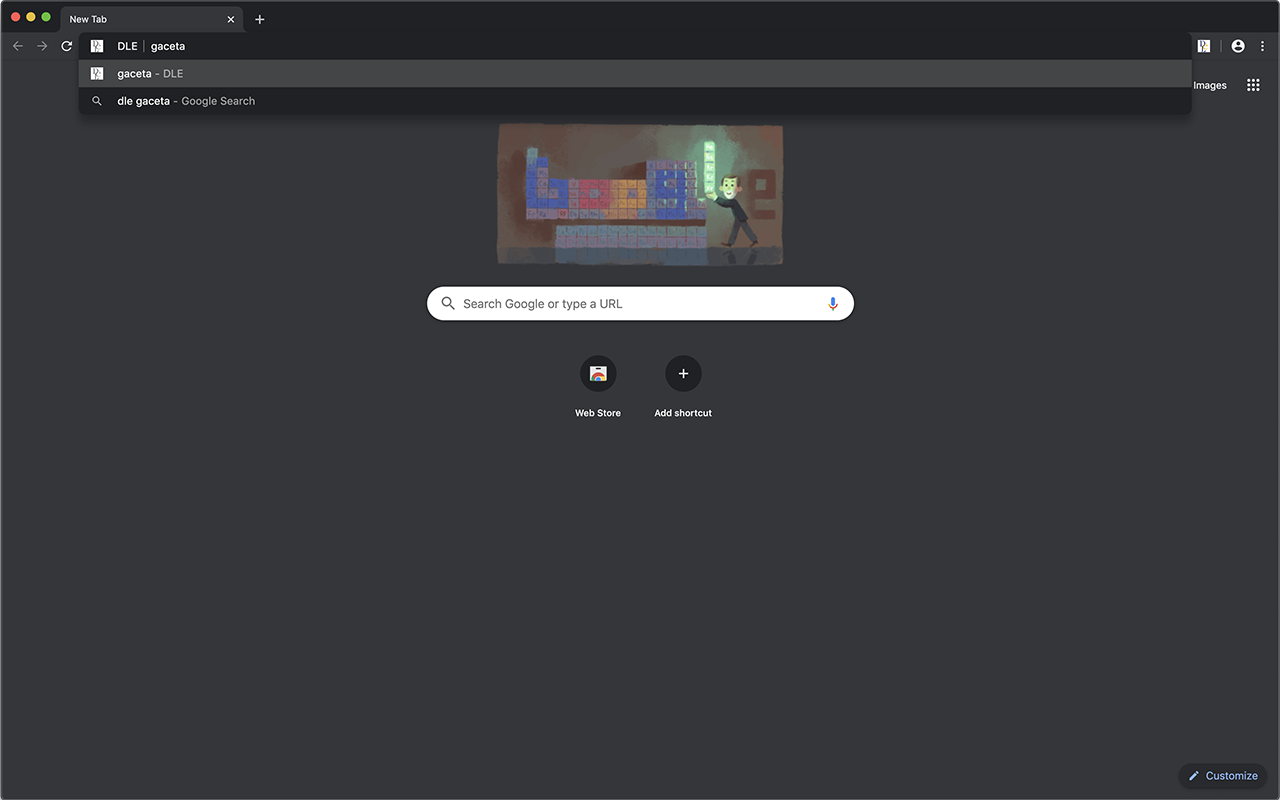
Task: Go back using the back arrow
Action: coord(18,46)
